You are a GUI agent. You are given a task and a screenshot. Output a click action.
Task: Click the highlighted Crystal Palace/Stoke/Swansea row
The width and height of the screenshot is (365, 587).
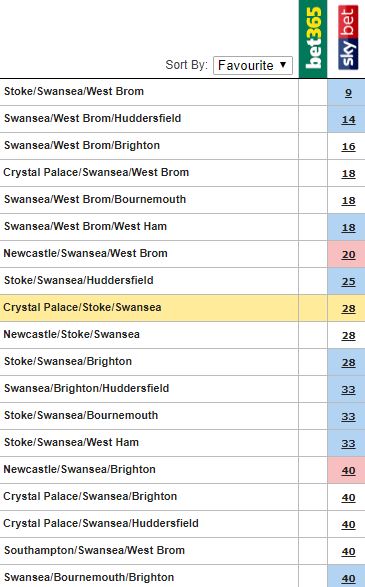(x=182, y=308)
